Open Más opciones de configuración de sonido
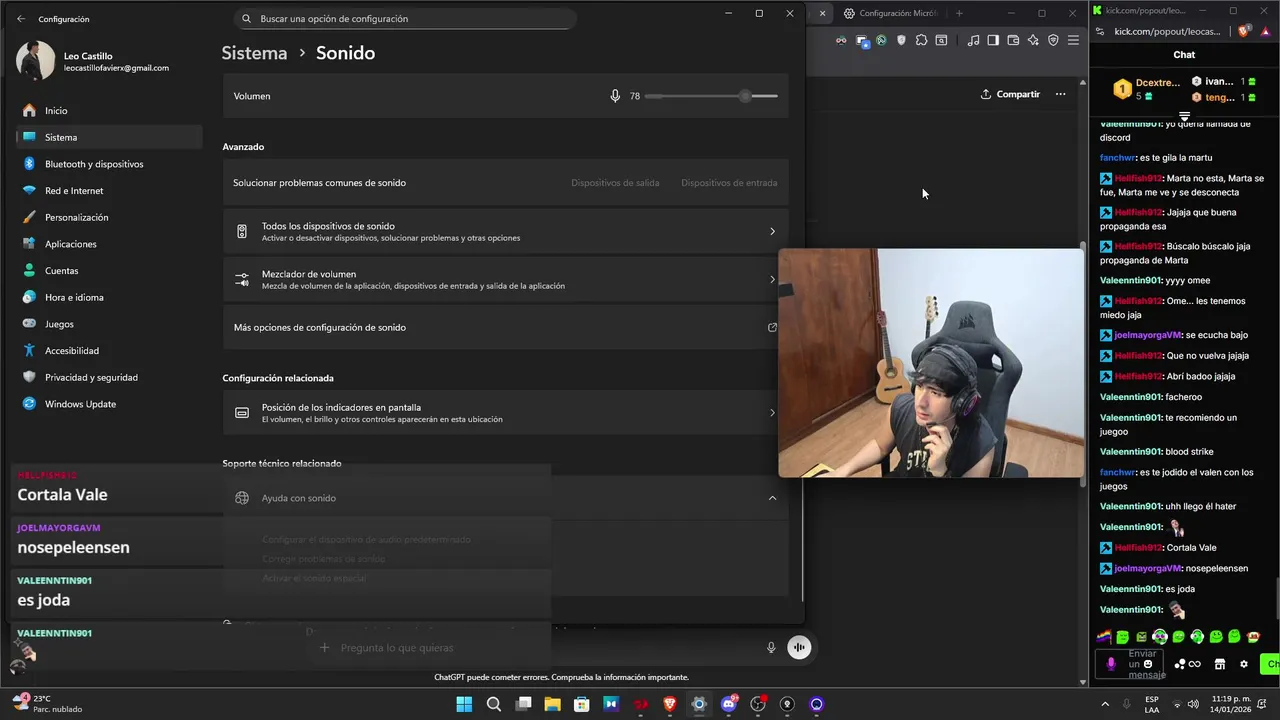 click(x=505, y=328)
